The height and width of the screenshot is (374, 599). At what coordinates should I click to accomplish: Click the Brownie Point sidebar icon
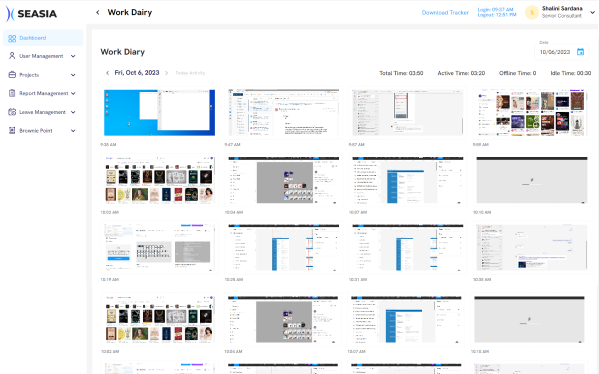[x=12, y=131]
